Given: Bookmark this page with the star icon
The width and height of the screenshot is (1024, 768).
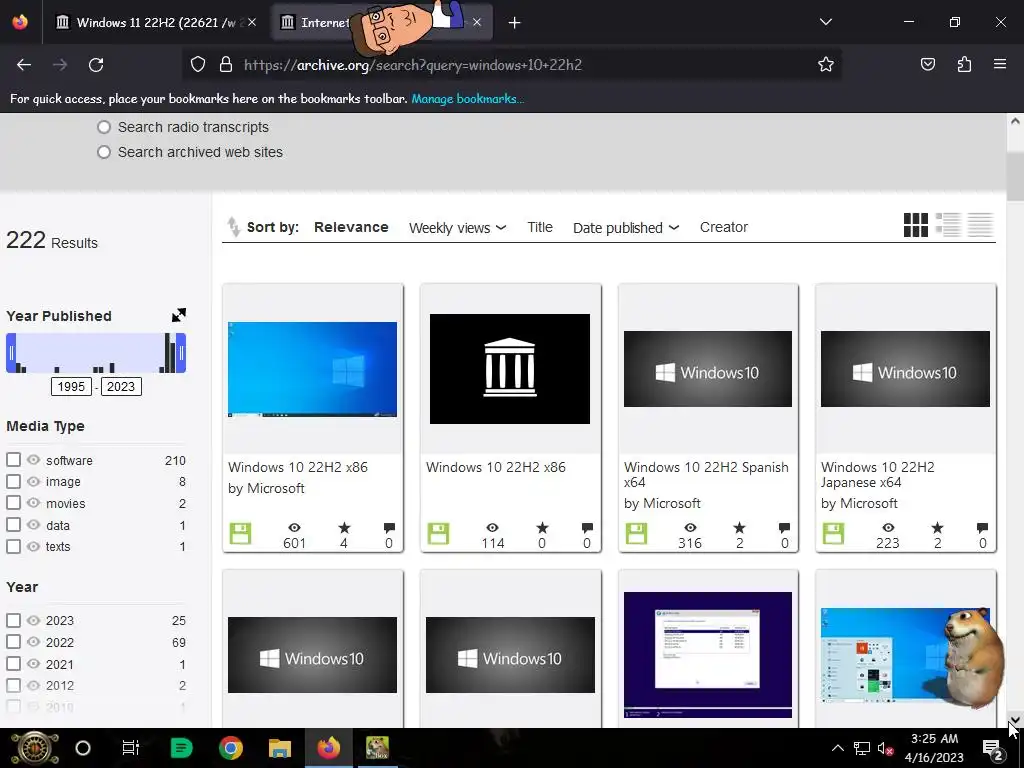Looking at the screenshot, I should click(x=825, y=65).
